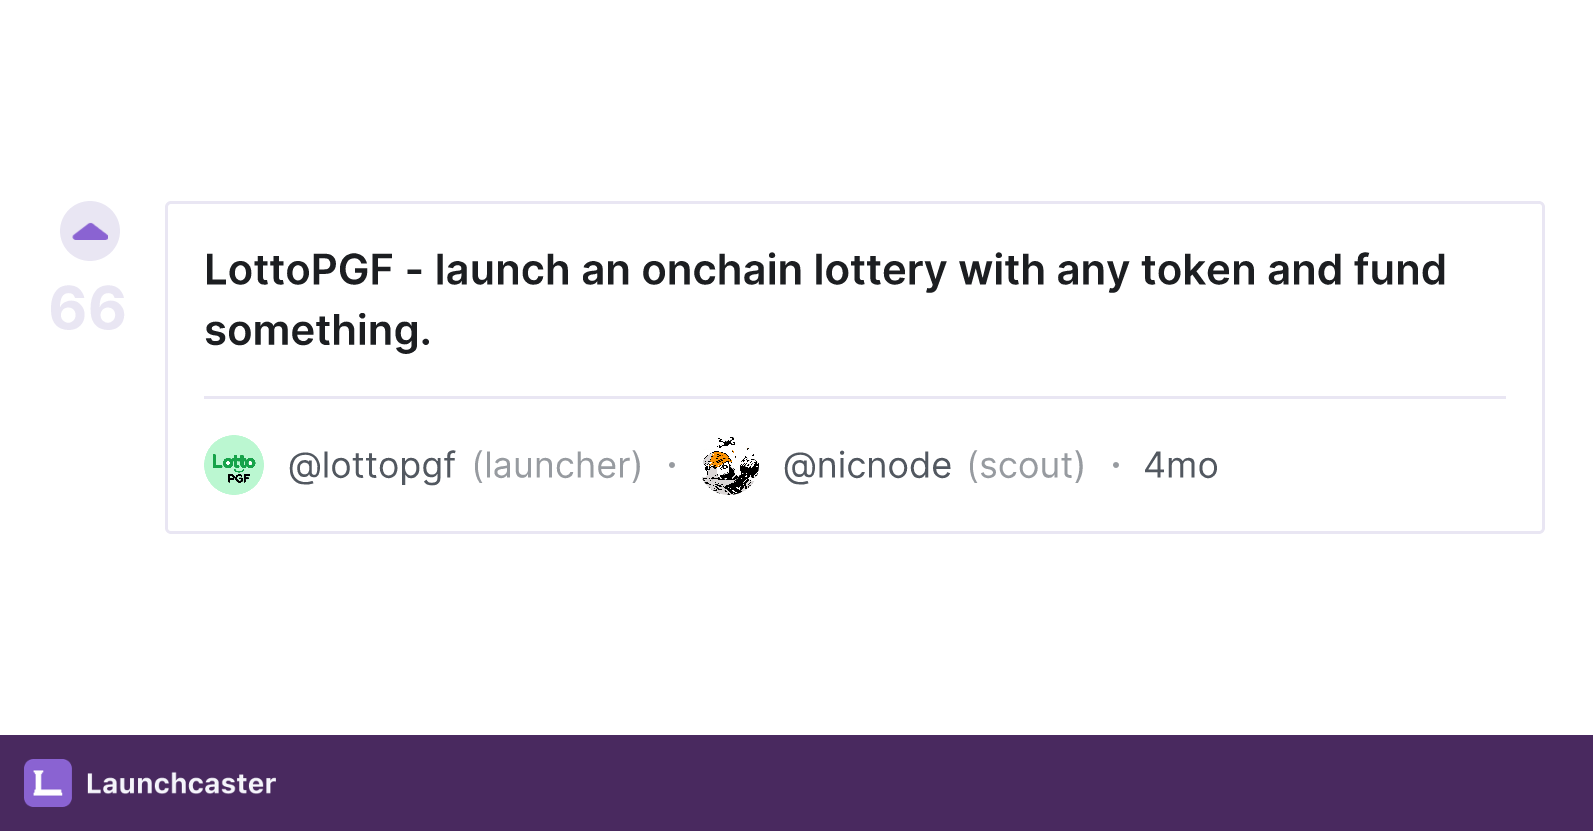The height and width of the screenshot is (831, 1593).
Task: Open the @nicnode profile handle
Action: (867, 466)
